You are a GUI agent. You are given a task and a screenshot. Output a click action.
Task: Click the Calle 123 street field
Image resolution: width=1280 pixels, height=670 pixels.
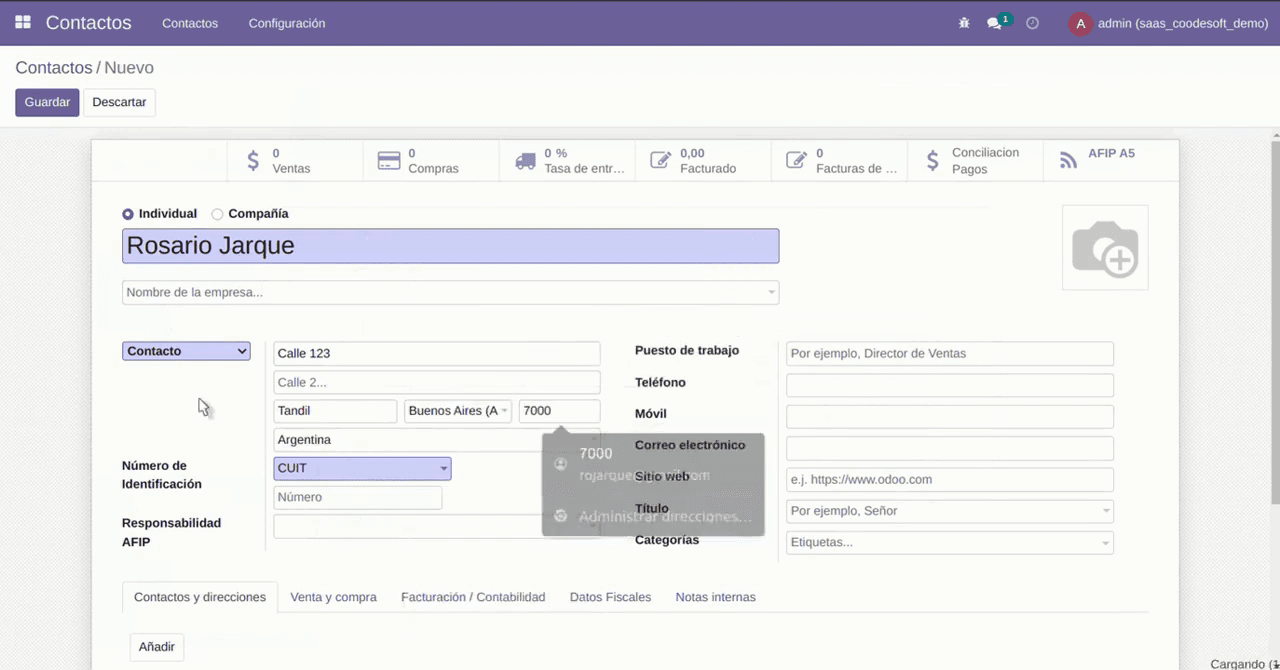[x=437, y=353]
